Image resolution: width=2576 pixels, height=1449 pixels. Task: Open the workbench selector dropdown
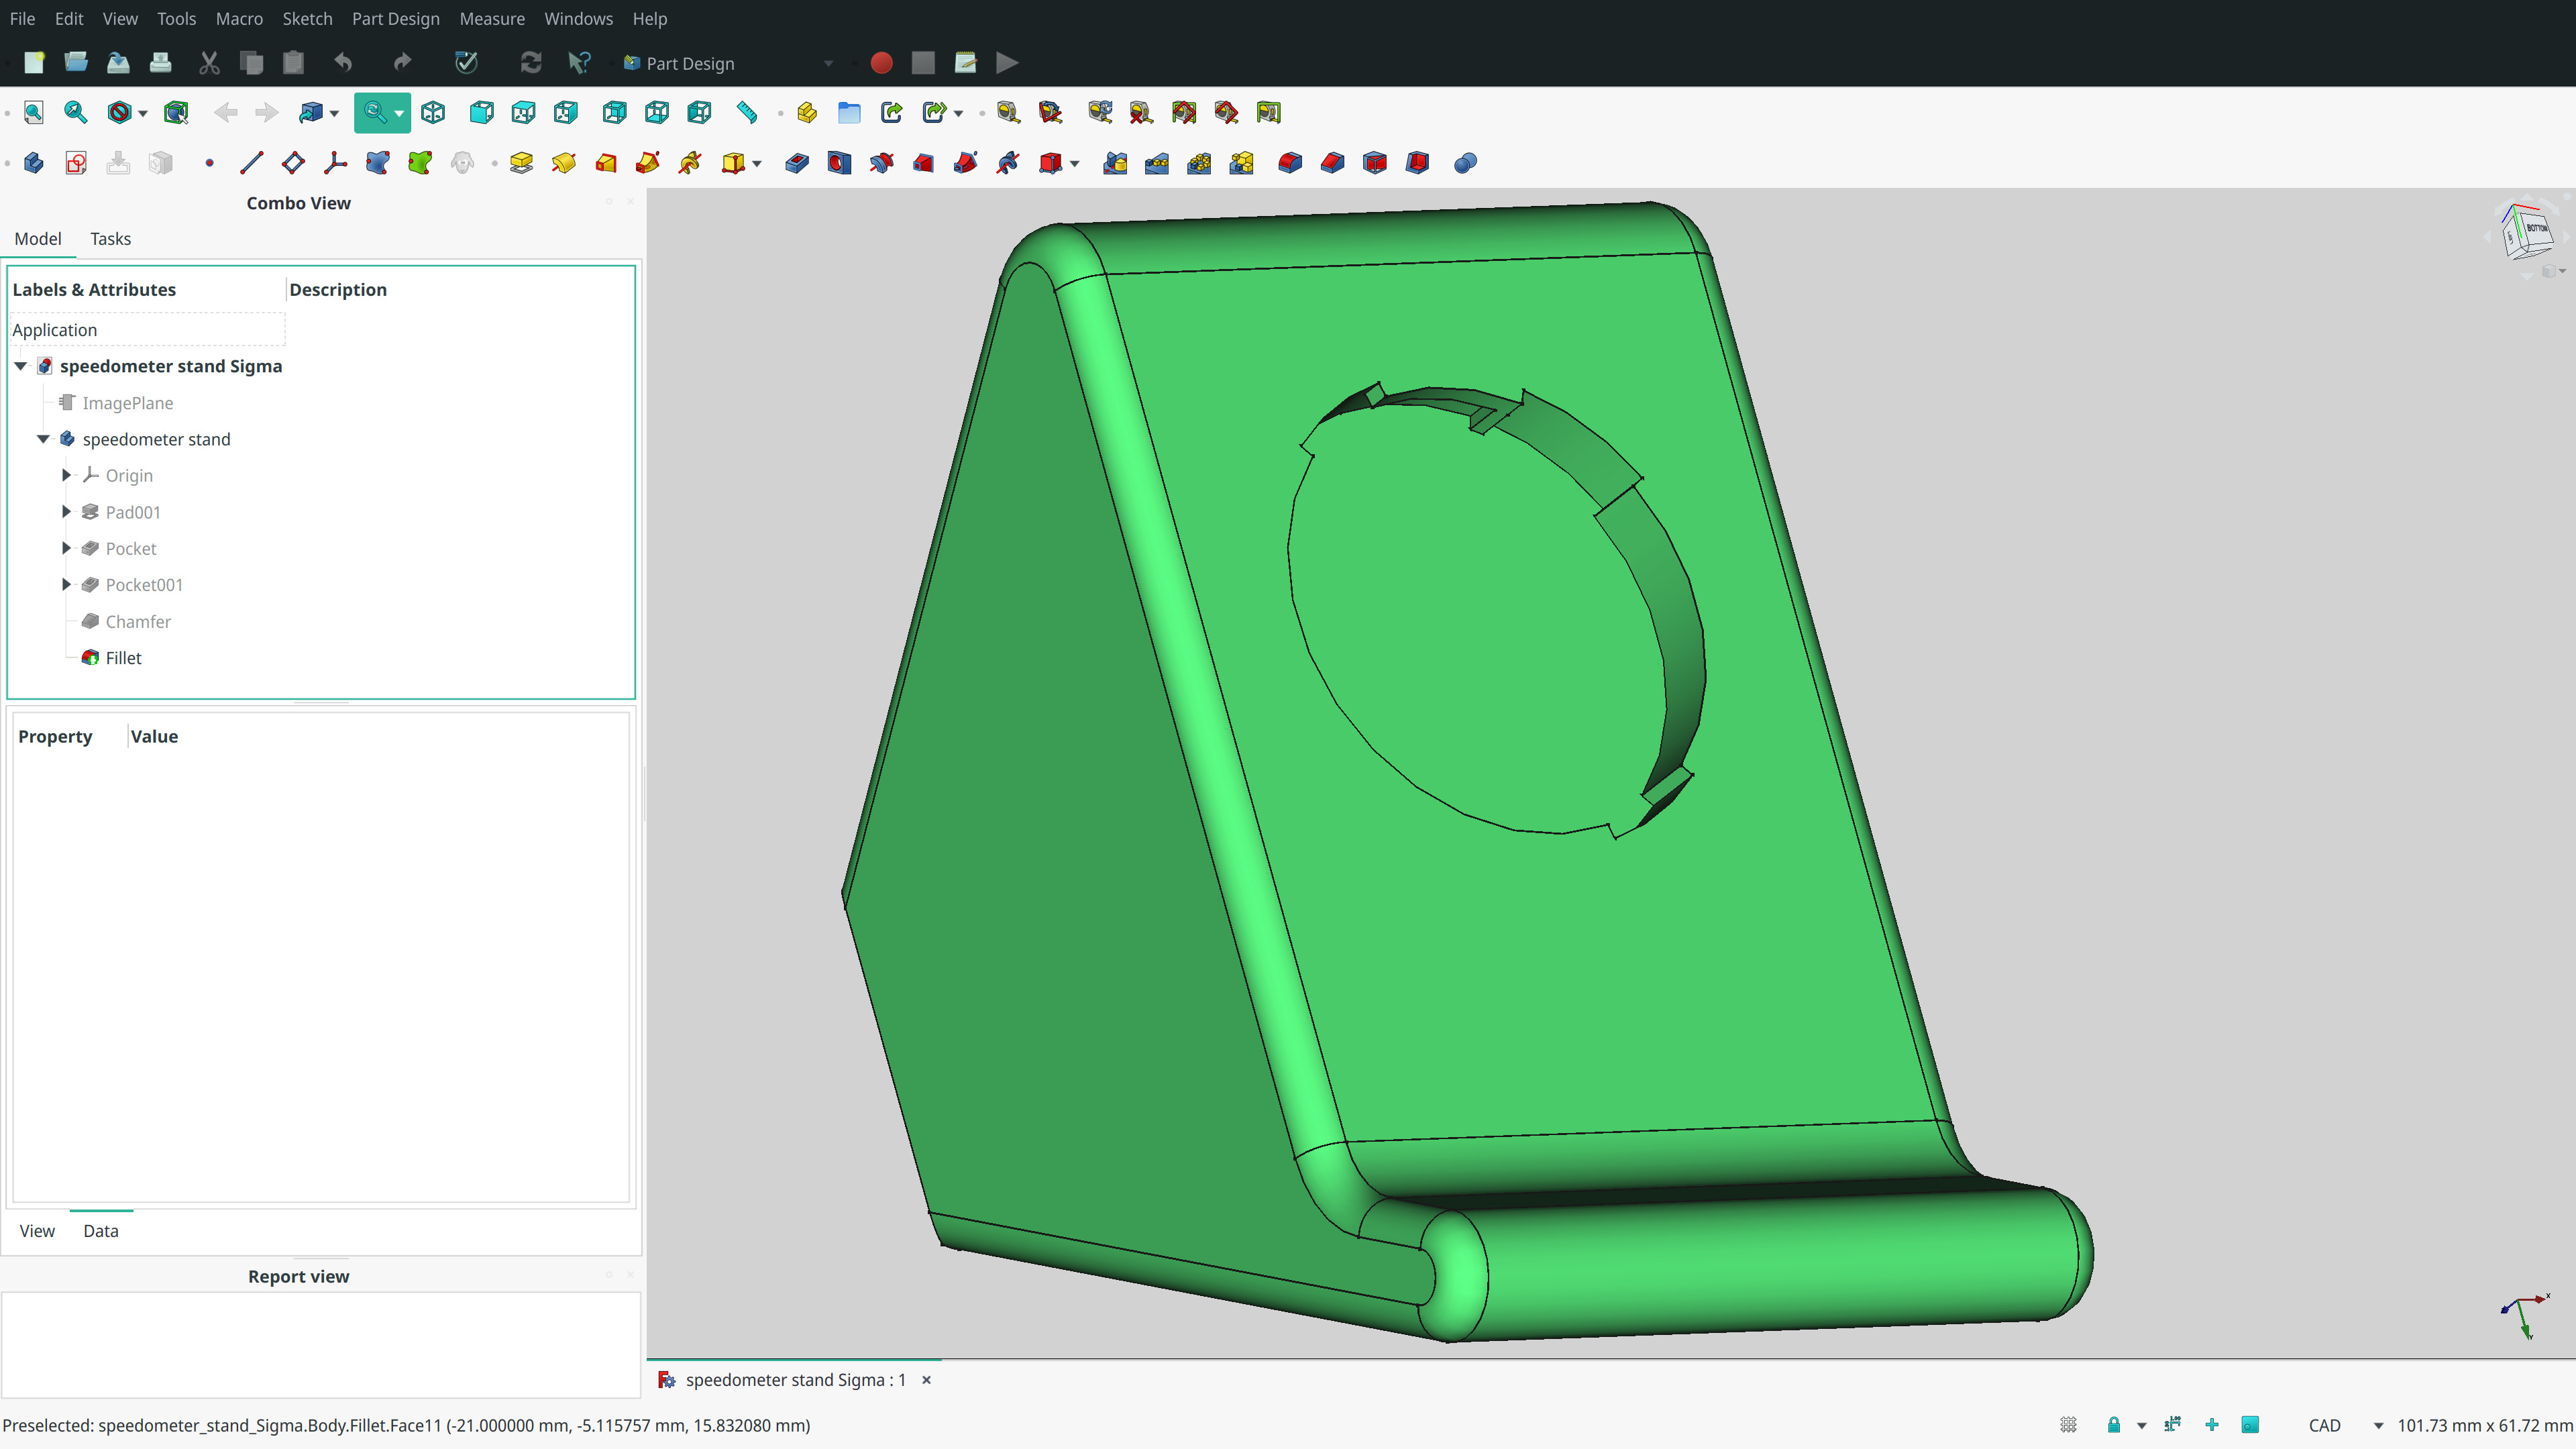point(828,63)
